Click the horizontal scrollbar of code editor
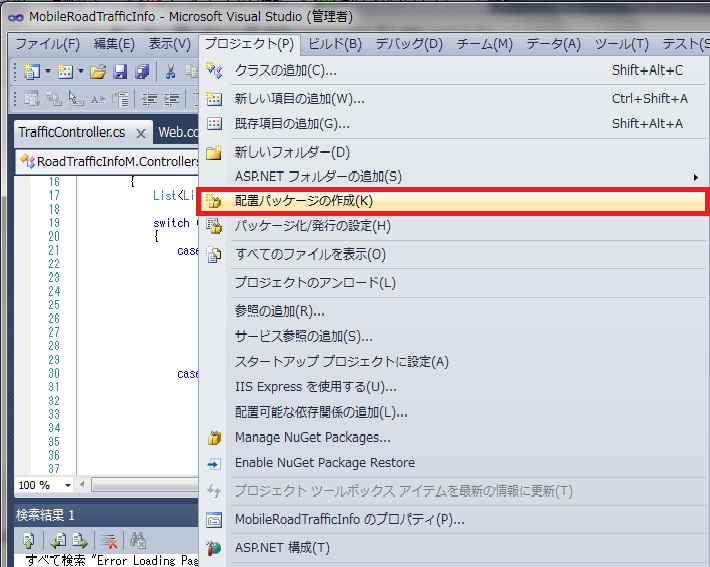Image resolution: width=710 pixels, height=567 pixels. (x=145, y=485)
